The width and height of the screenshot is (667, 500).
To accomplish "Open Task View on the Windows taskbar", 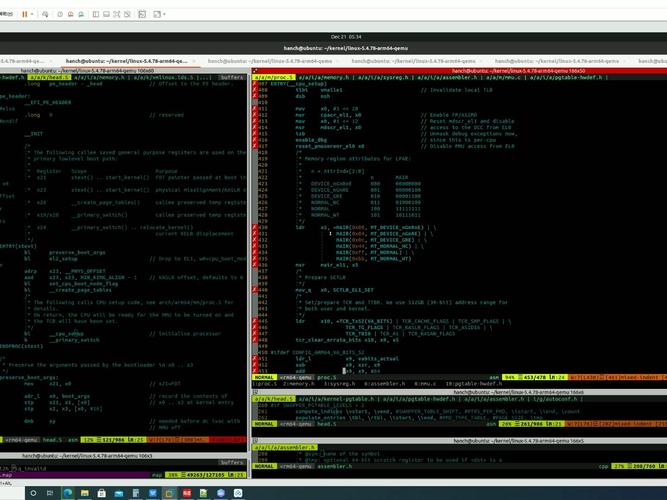I will pos(50,493).
